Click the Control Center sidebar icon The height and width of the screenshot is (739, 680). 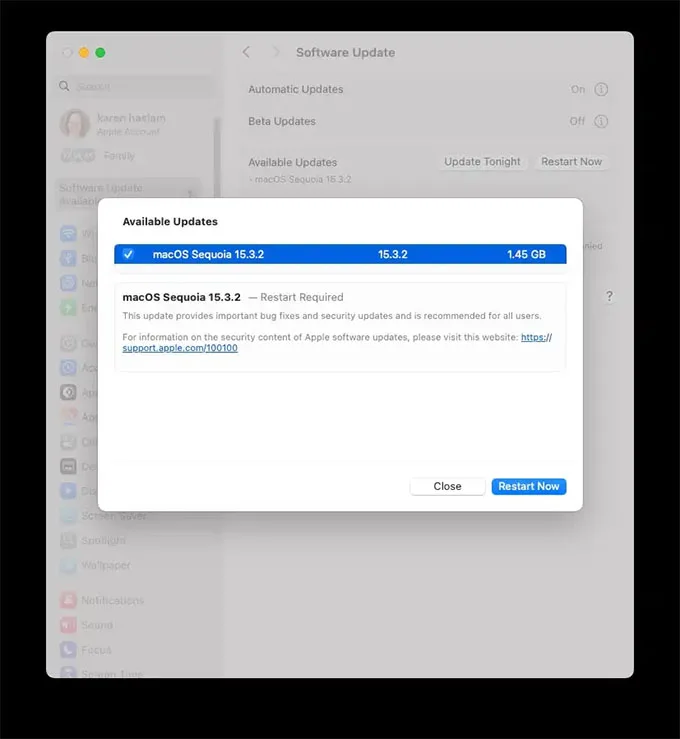point(68,442)
